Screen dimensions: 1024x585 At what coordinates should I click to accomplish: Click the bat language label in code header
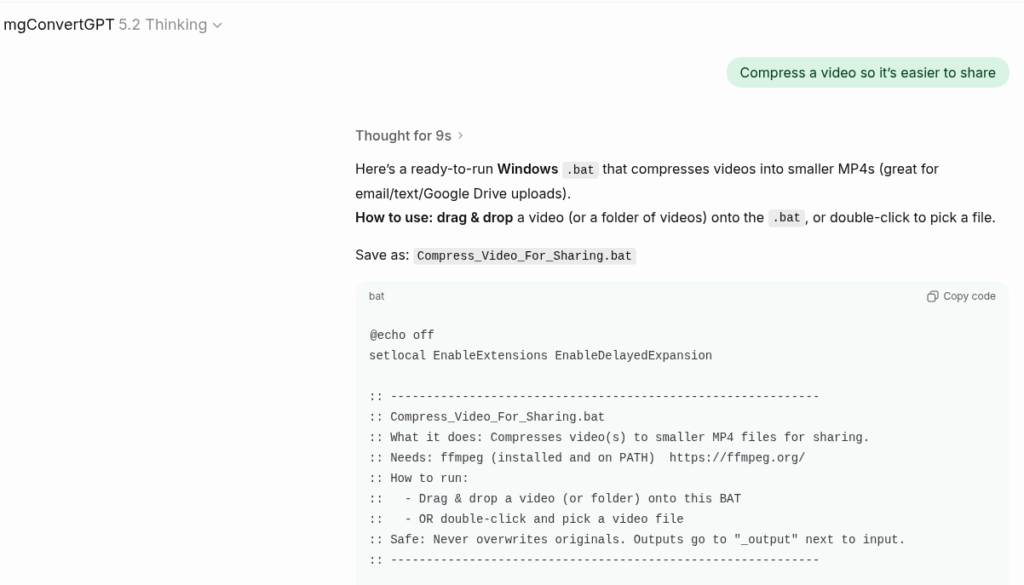click(377, 296)
